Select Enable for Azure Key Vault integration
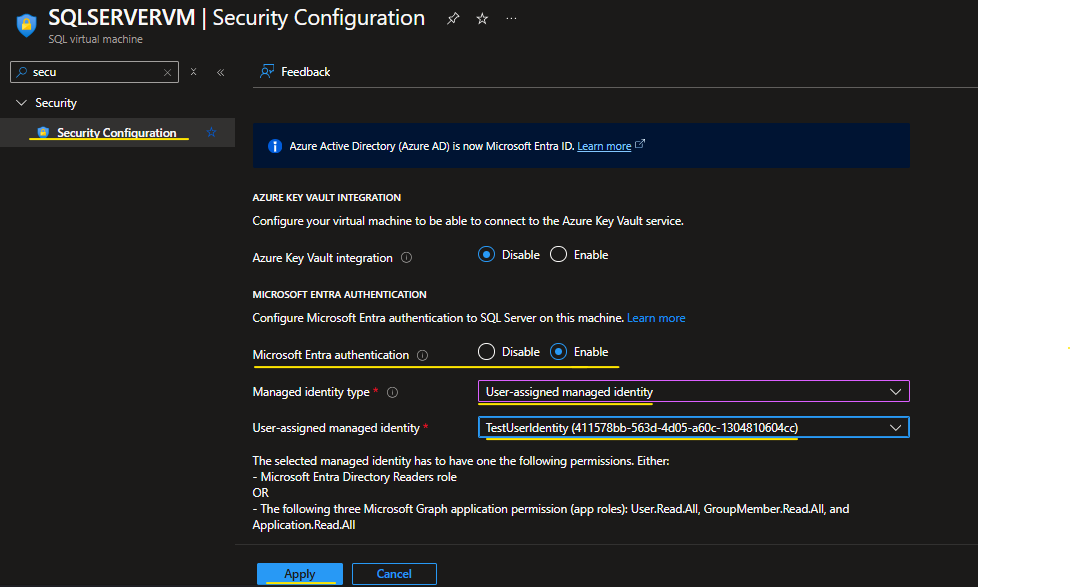Image resolution: width=1070 pixels, height=587 pixels. pos(559,255)
